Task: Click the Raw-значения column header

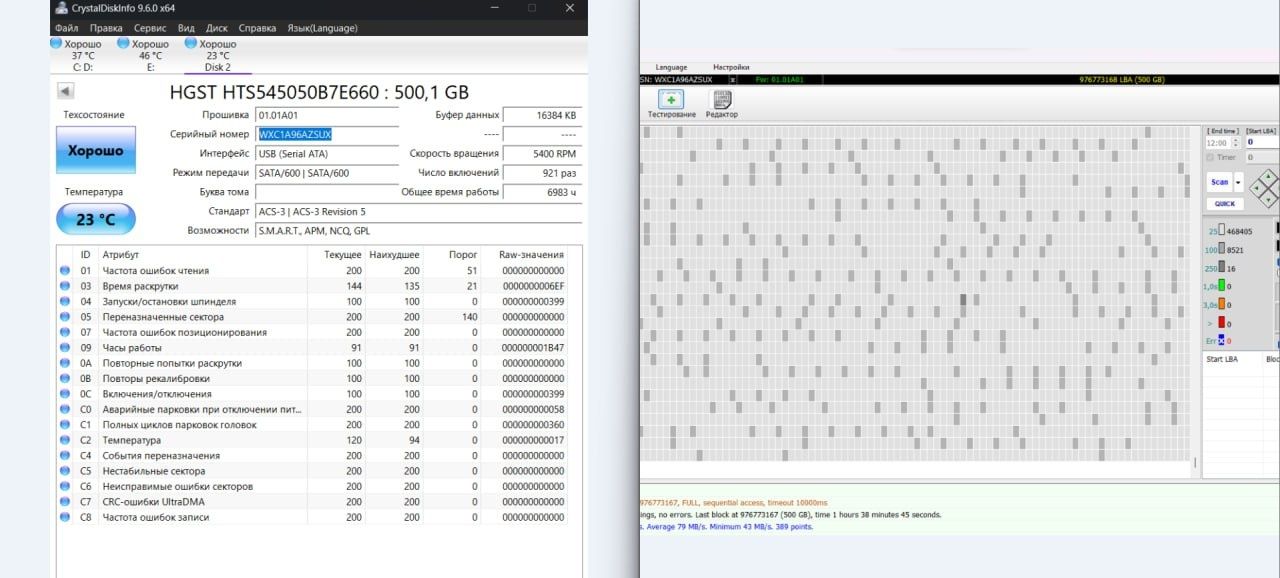Action: [531, 255]
